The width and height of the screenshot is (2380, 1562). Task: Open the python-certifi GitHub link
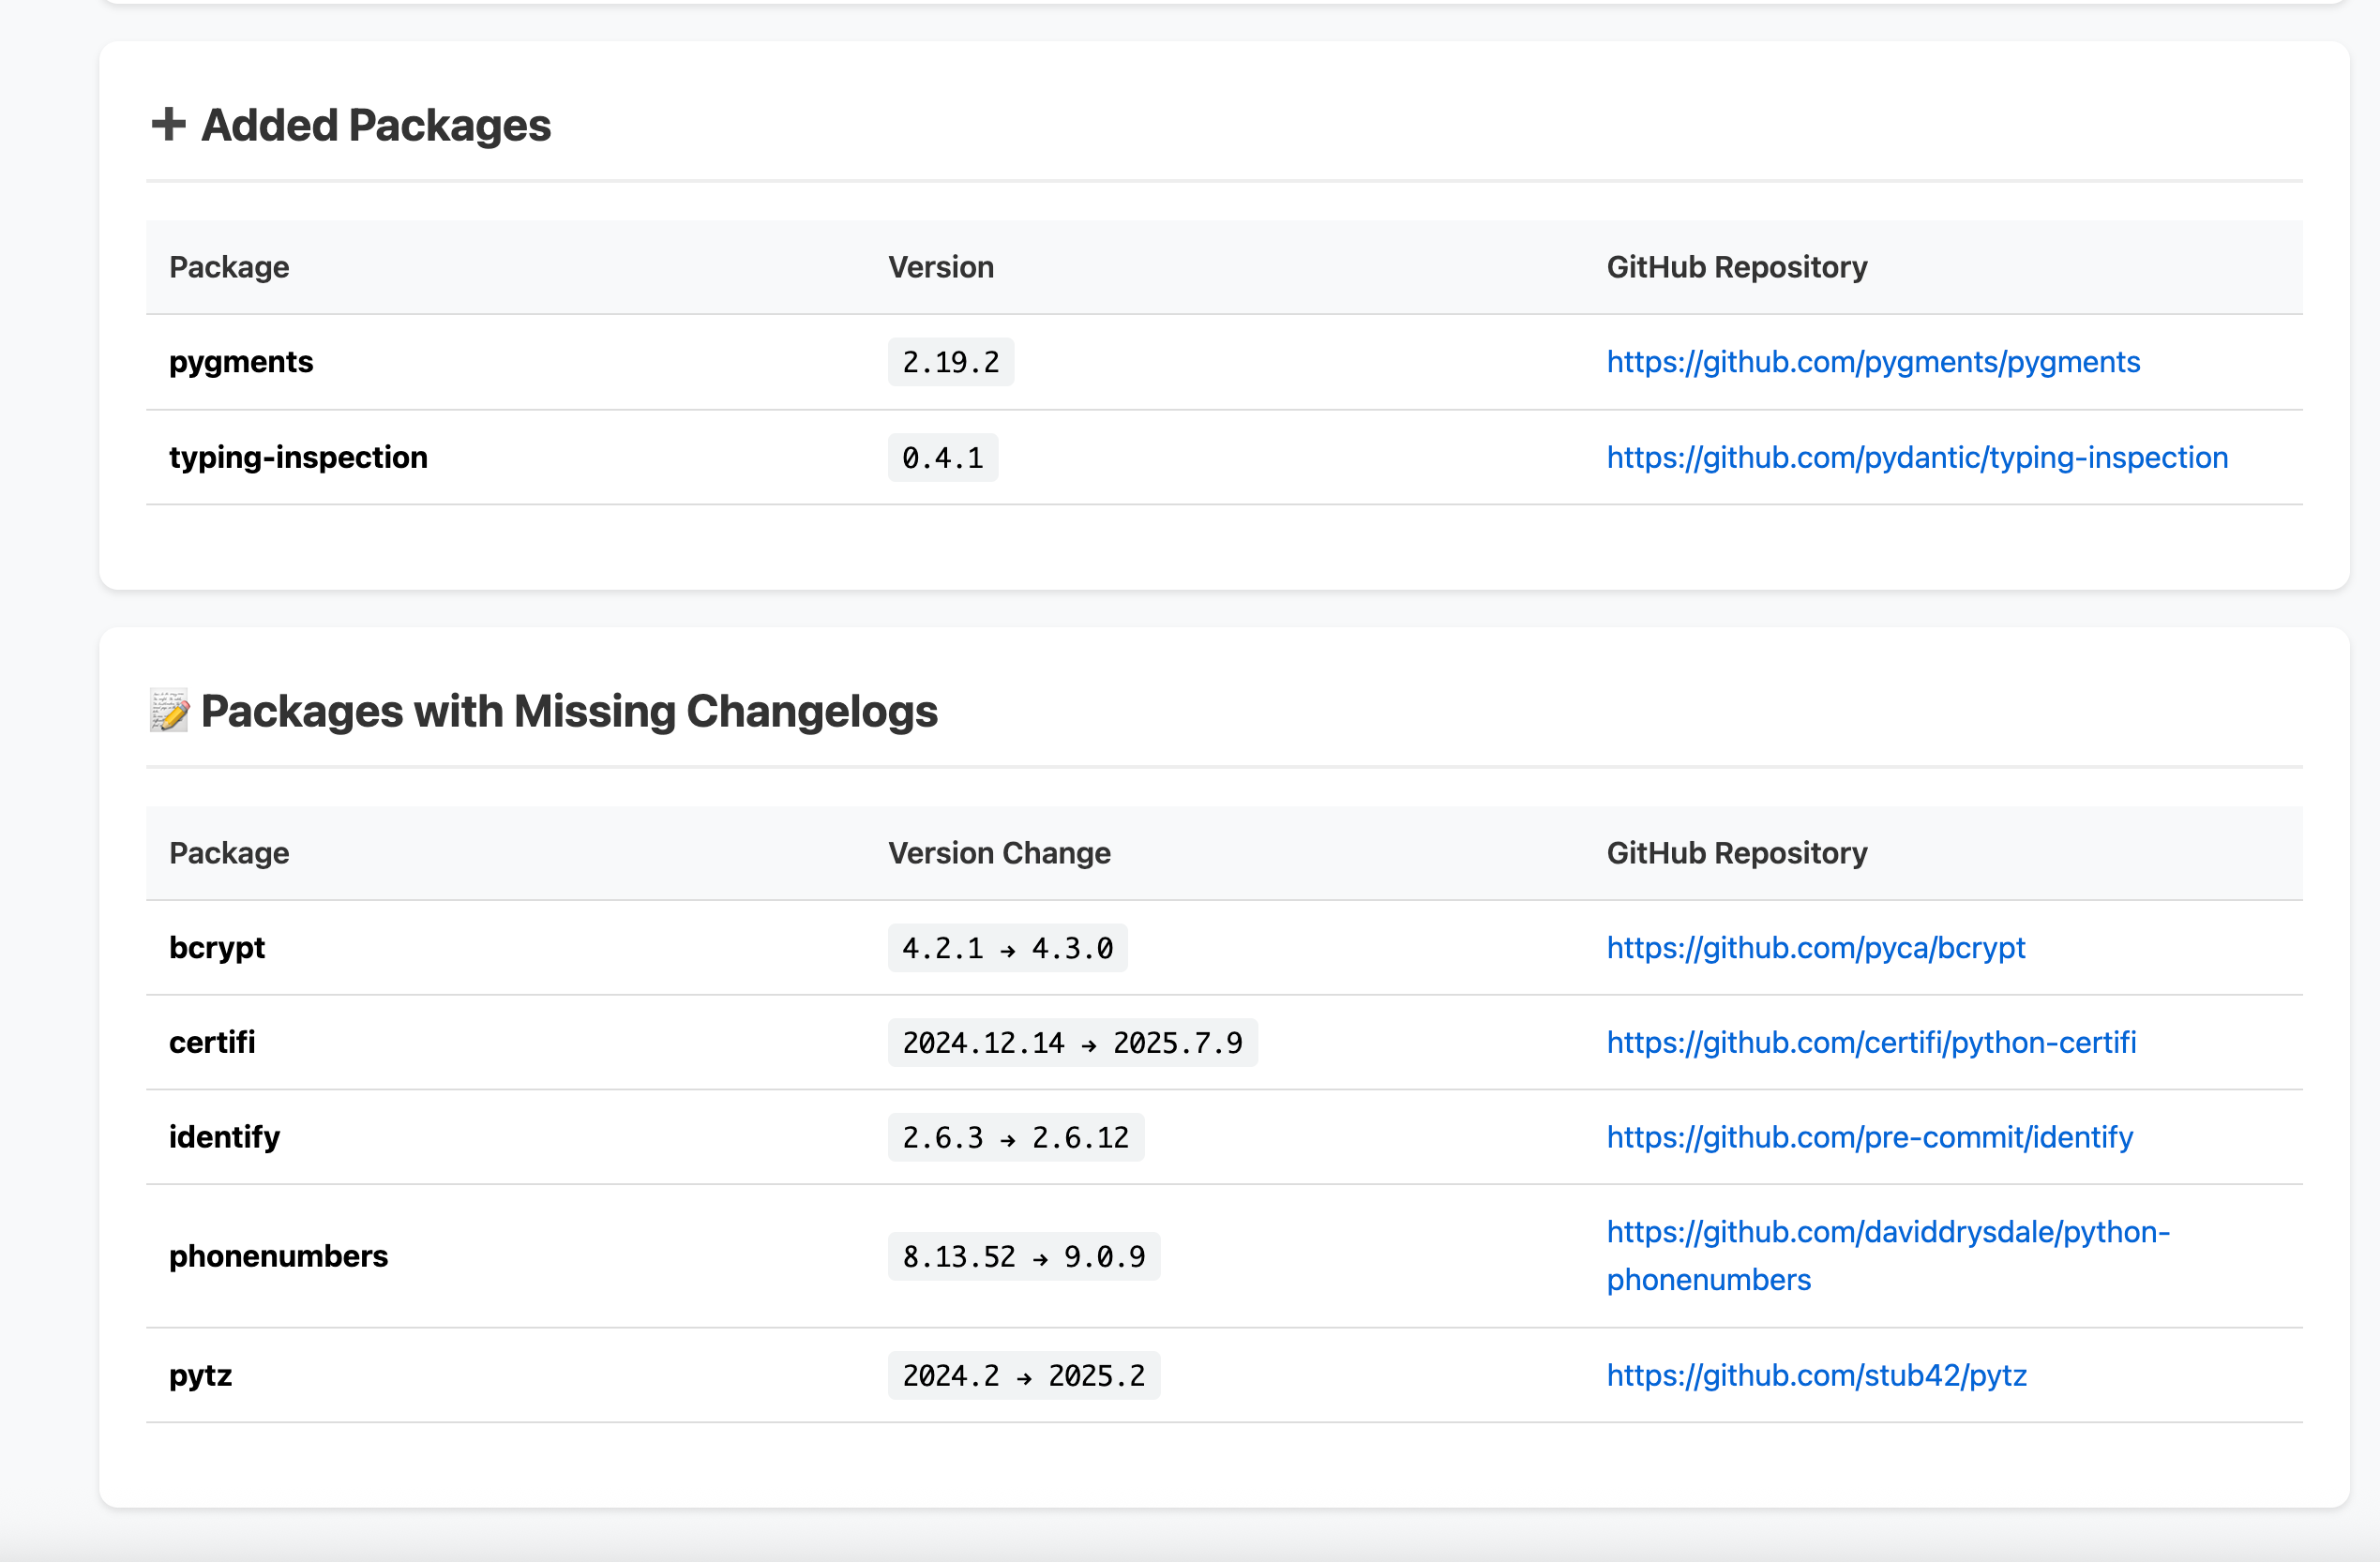(1870, 1042)
